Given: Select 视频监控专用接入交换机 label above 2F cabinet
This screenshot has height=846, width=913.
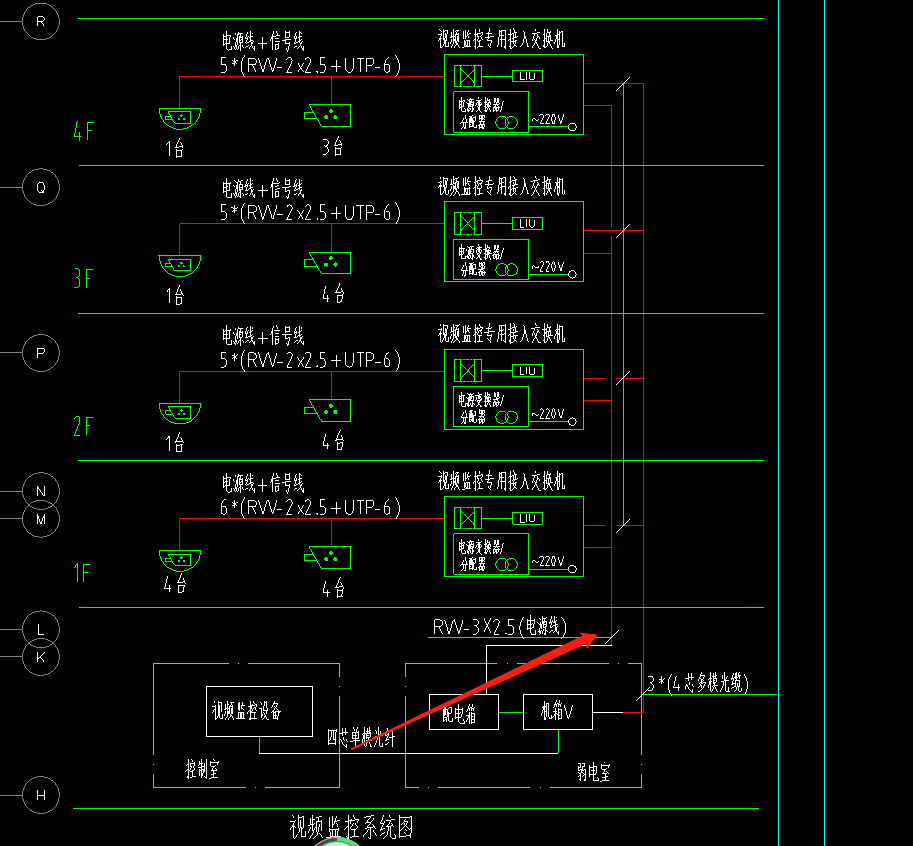Looking at the screenshot, I should coord(501,334).
